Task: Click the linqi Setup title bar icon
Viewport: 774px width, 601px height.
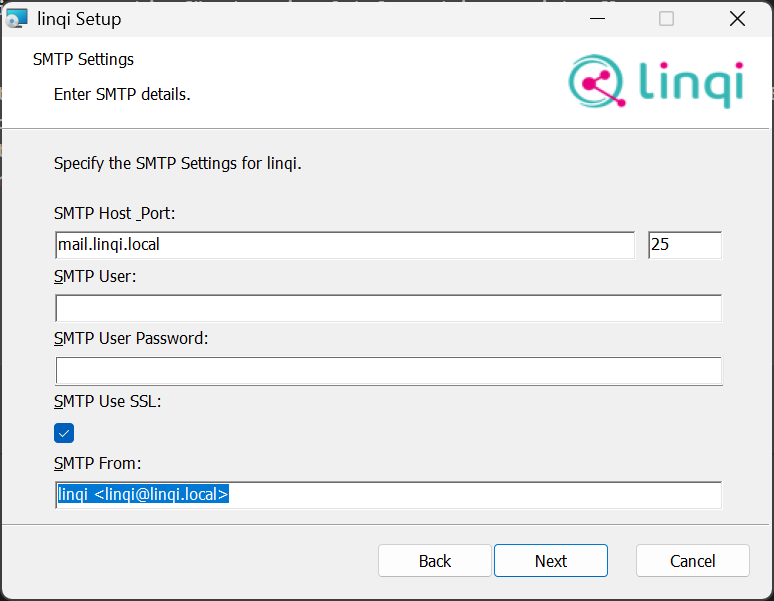Action: [17, 19]
